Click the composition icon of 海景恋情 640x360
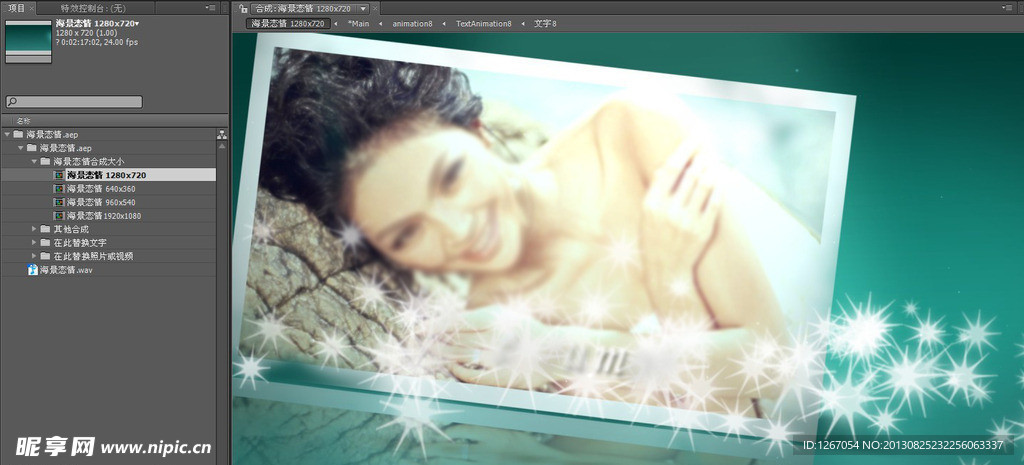 pos(59,189)
